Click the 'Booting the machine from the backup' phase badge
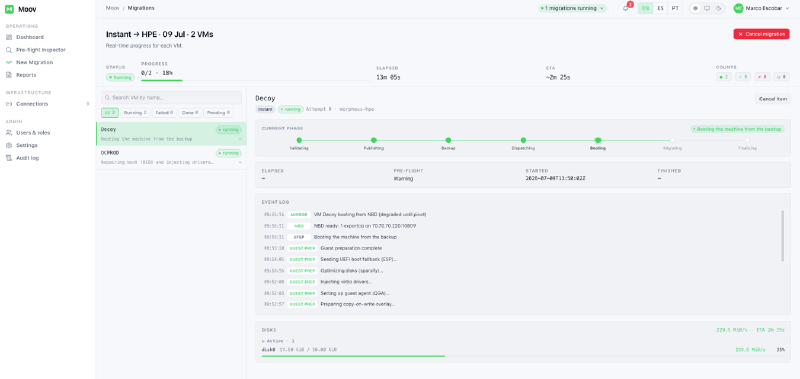Image resolution: width=800 pixels, height=379 pixels. coord(737,130)
